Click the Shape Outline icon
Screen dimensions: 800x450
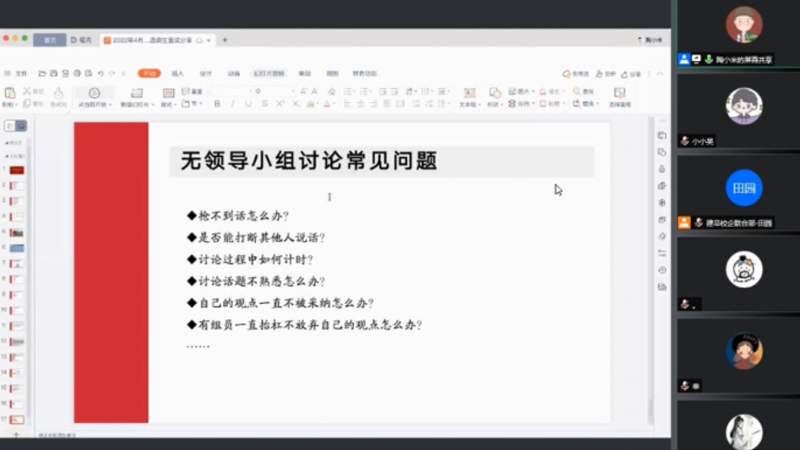coord(543,104)
